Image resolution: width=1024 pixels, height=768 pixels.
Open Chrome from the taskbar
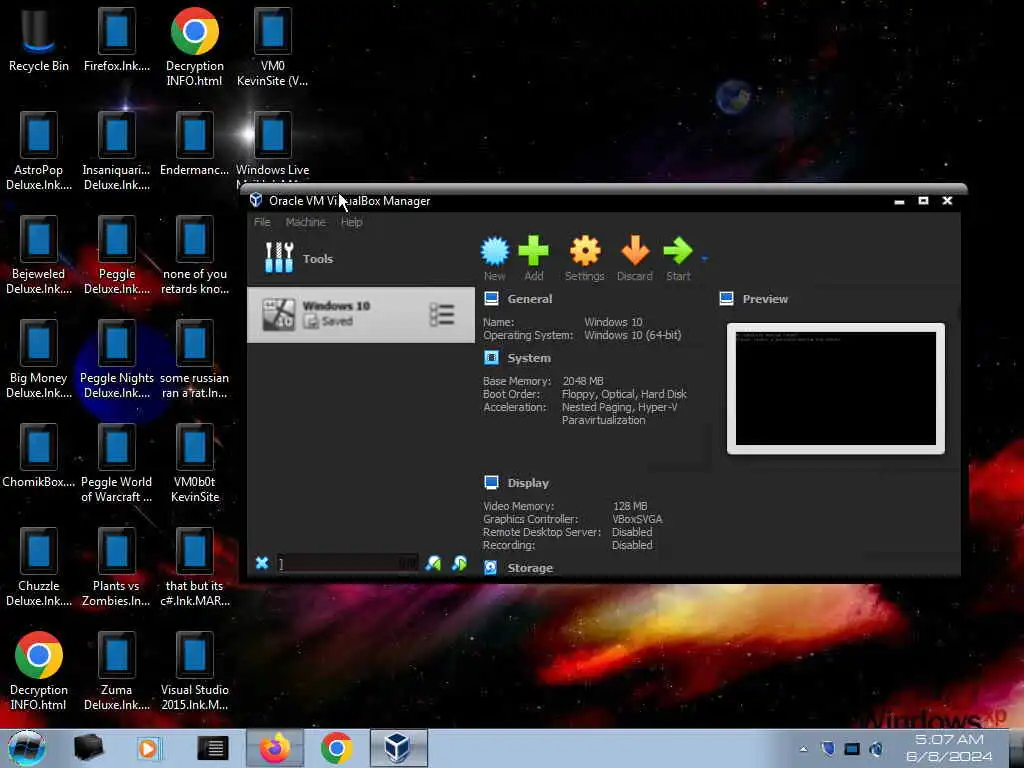click(x=337, y=748)
